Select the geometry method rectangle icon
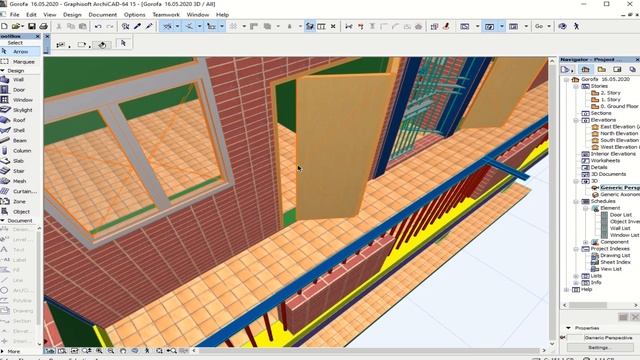640x360 pixels. [x=82, y=45]
